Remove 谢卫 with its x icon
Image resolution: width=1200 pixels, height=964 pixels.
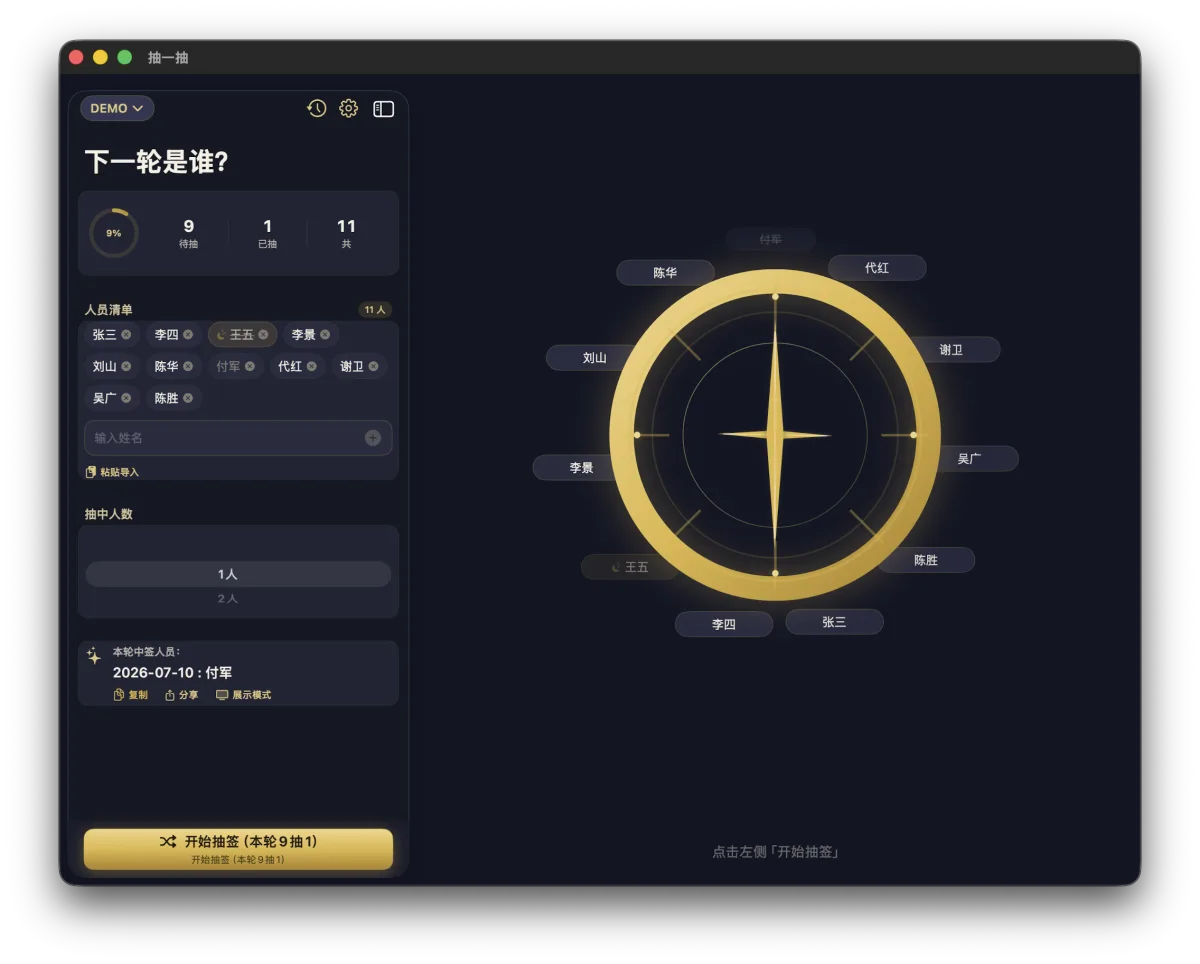pyautogui.click(x=374, y=366)
